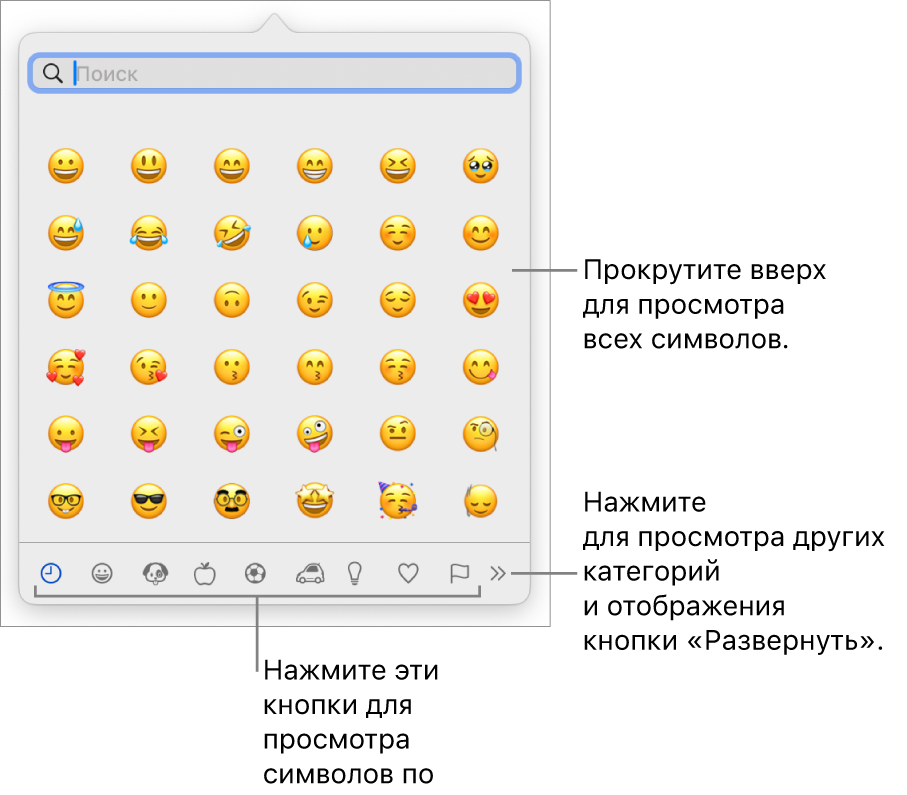This screenshot has width=907, height=795.
Task: Insert the face blowing a kiss emoji
Action: coord(149,367)
